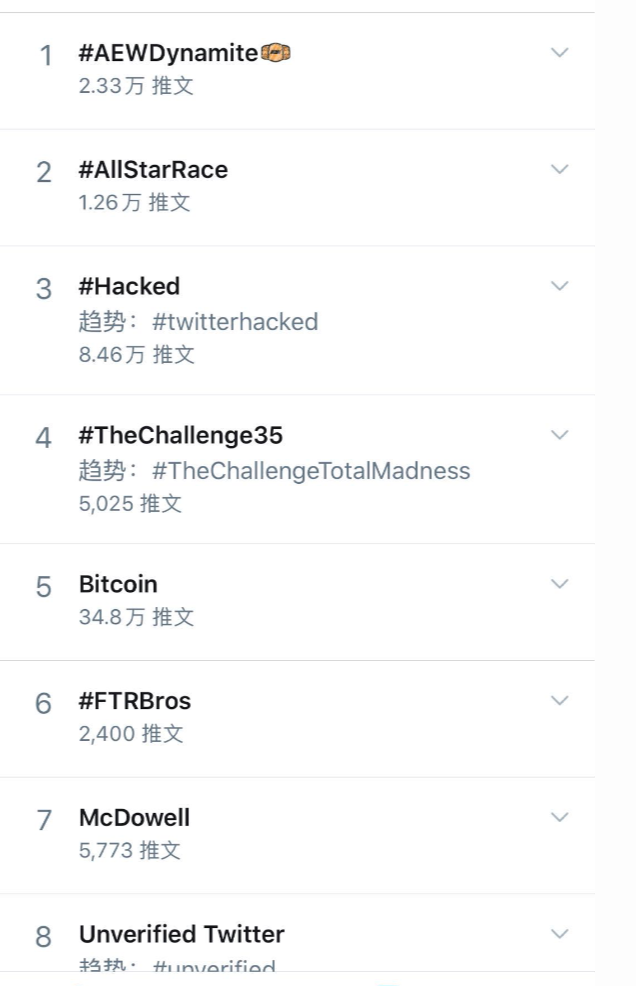Open the Bitcoin trend options chevron
Viewport: 636px width, 986px height.
coord(560,583)
